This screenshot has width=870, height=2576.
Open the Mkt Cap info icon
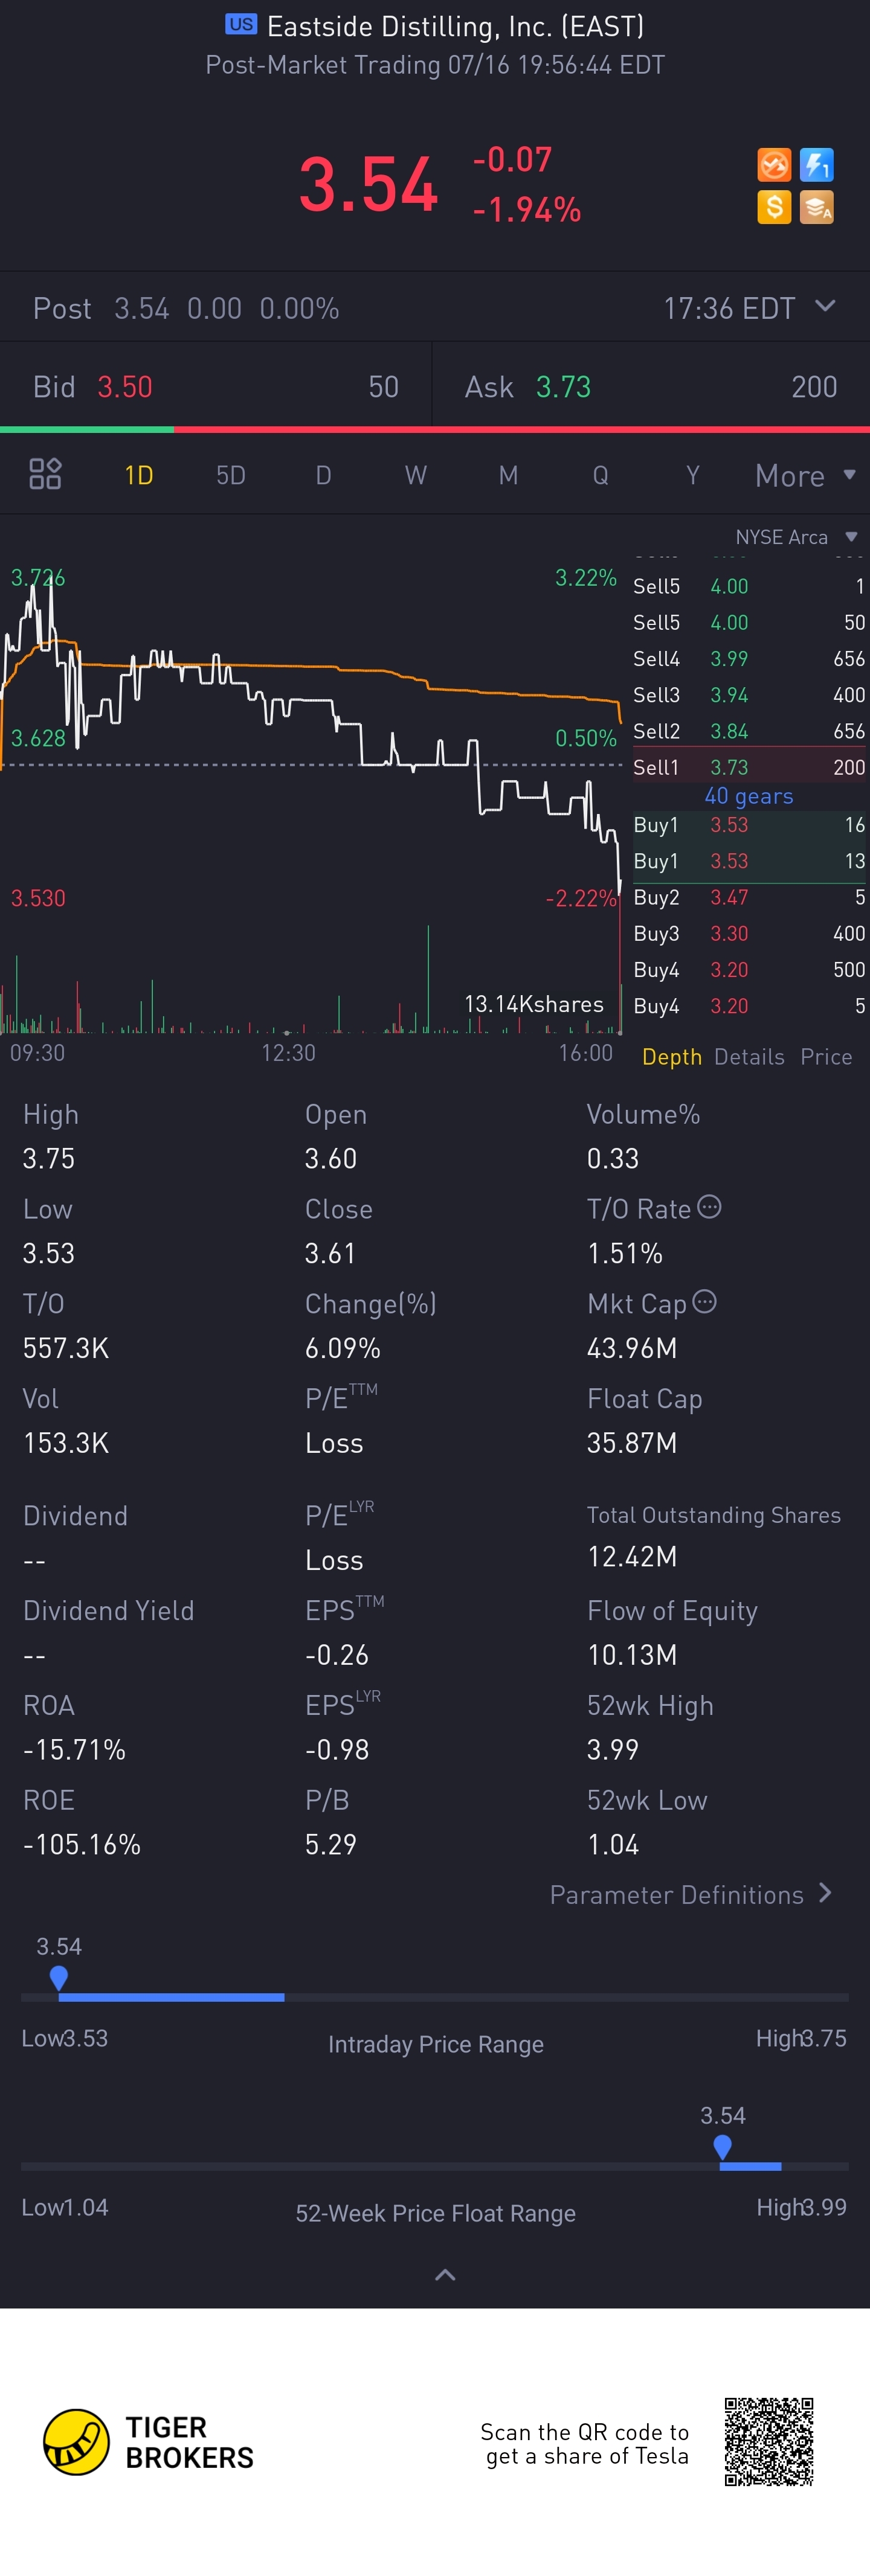click(x=704, y=1302)
